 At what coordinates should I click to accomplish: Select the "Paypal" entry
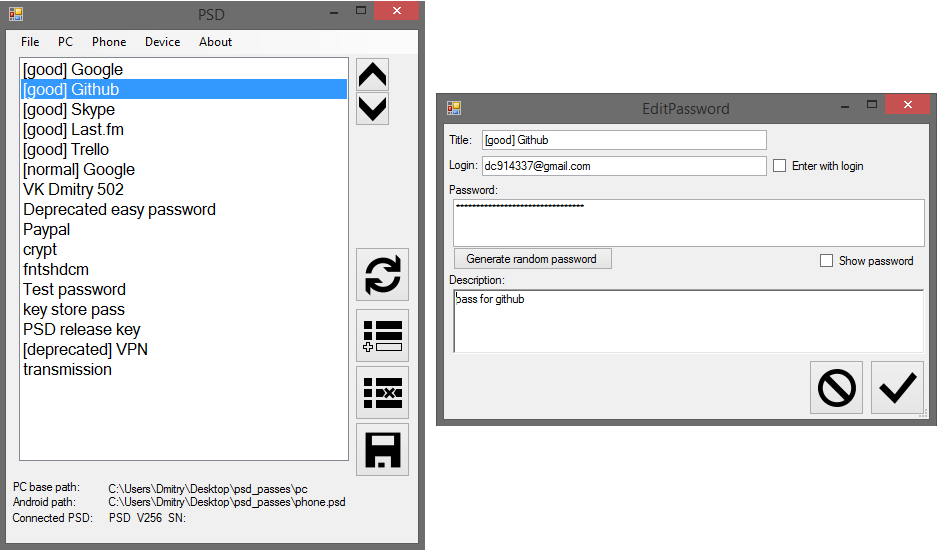click(x=184, y=230)
